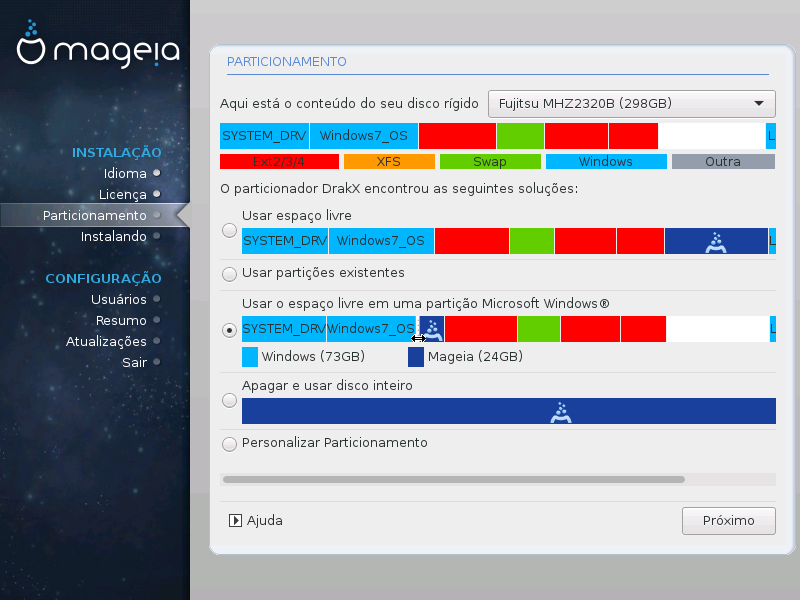Open the Fujitsu MHZ2320B disk dropdown
The image size is (800, 600).
coord(631,103)
